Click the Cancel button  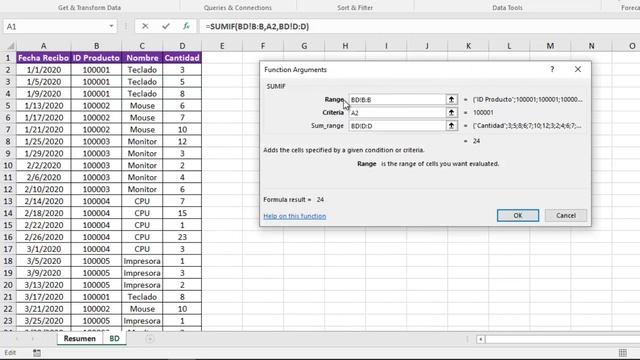point(566,216)
